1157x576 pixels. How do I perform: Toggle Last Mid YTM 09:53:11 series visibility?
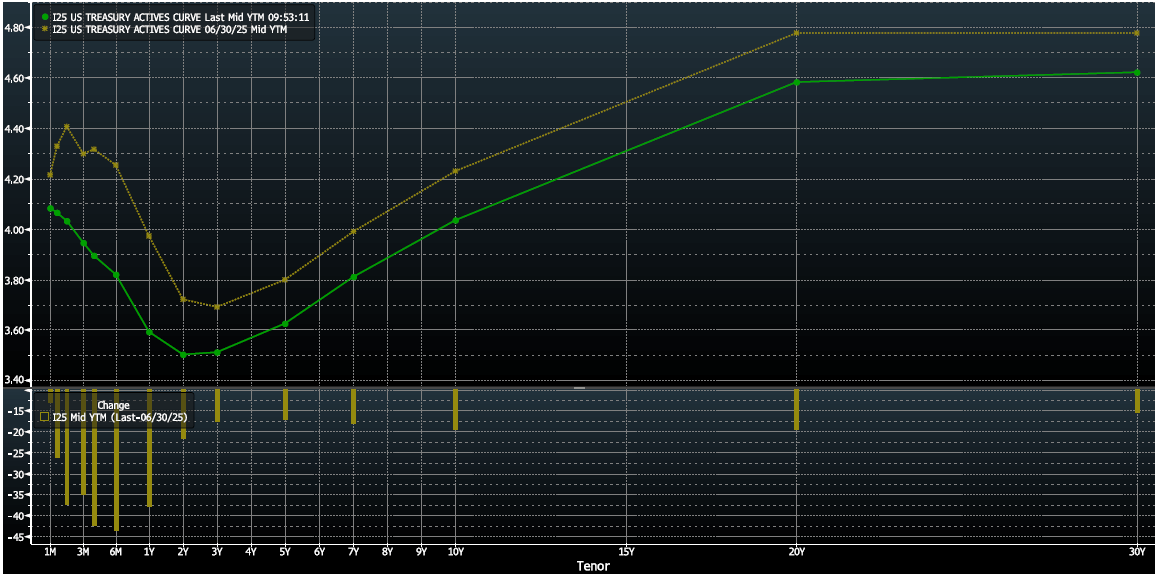tap(180, 18)
